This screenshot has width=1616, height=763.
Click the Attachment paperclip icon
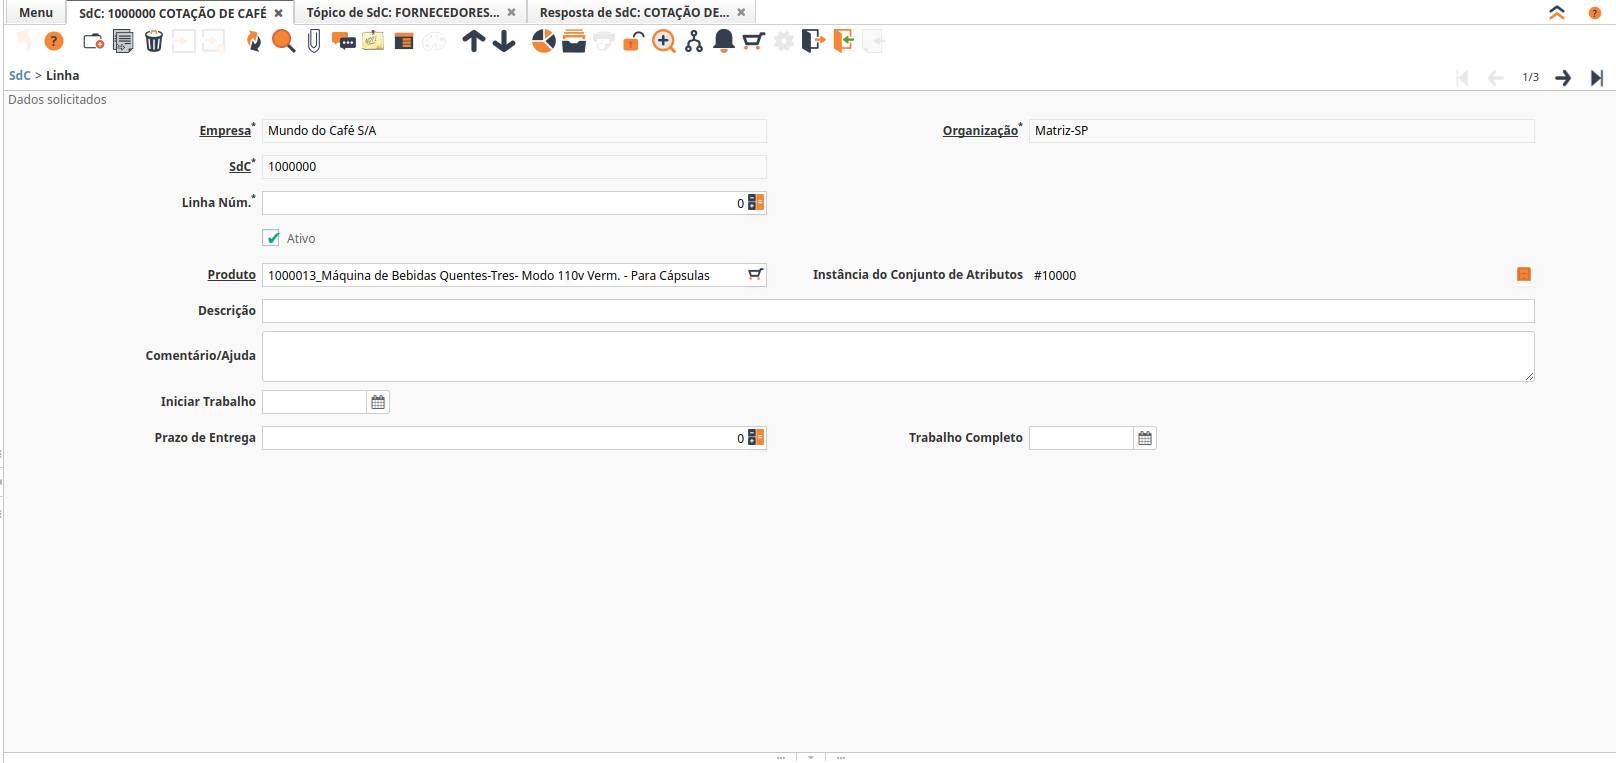coord(314,41)
